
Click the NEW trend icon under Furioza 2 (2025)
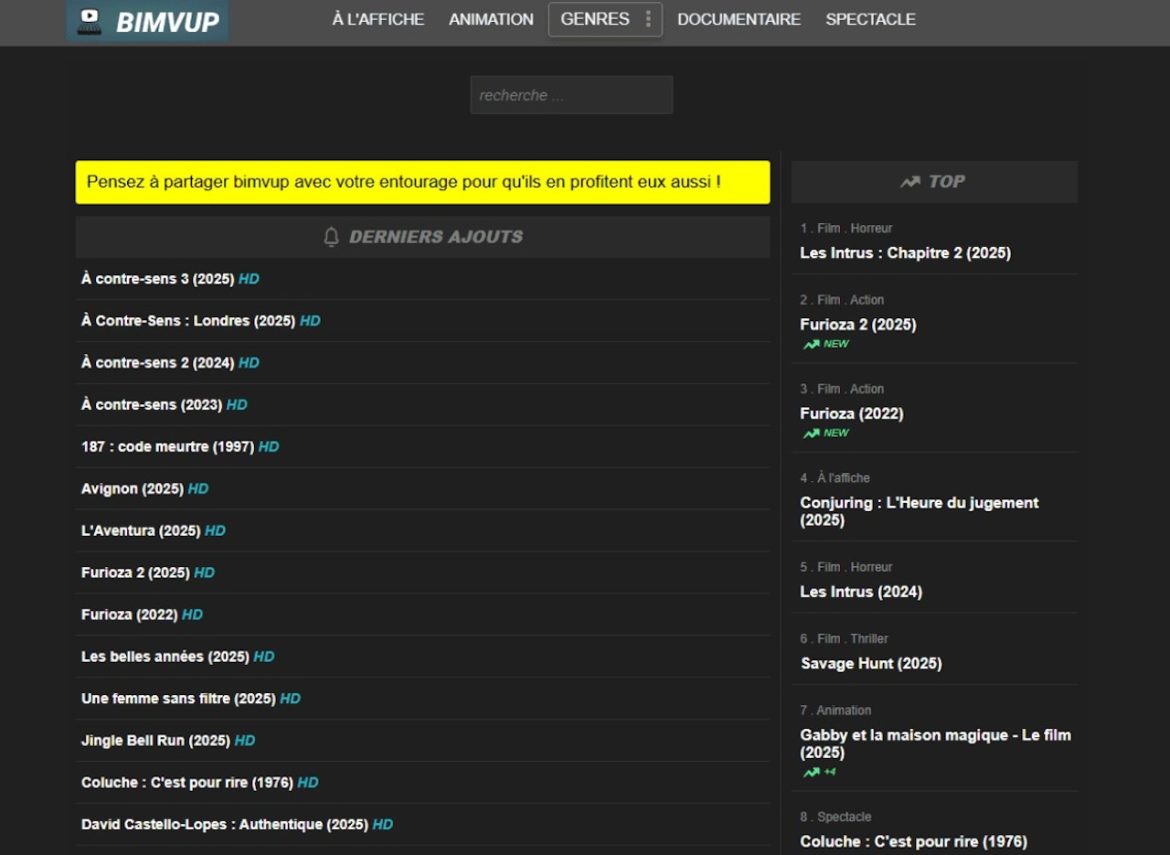pyautogui.click(x=811, y=344)
